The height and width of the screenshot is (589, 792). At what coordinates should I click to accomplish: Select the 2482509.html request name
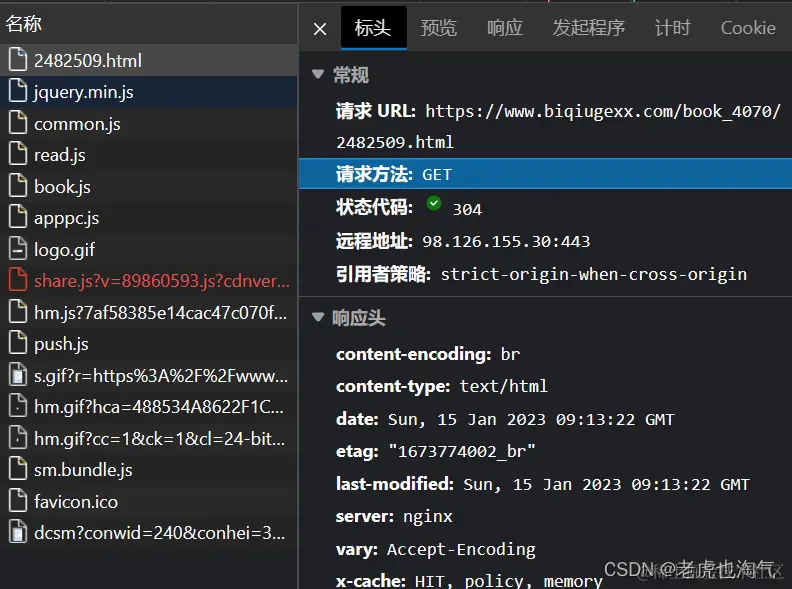[x=88, y=61]
